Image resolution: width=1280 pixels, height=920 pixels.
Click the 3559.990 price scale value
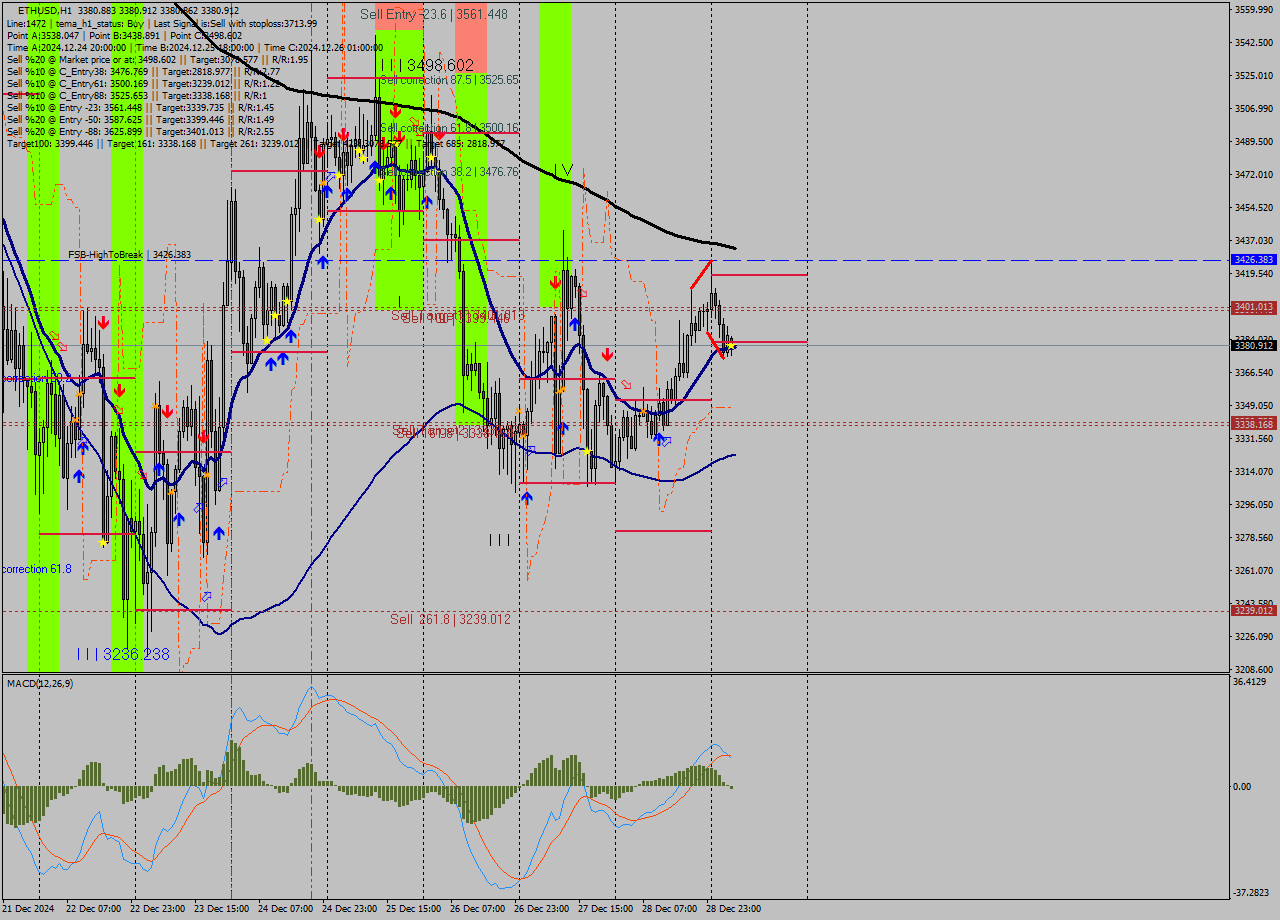click(x=1254, y=10)
